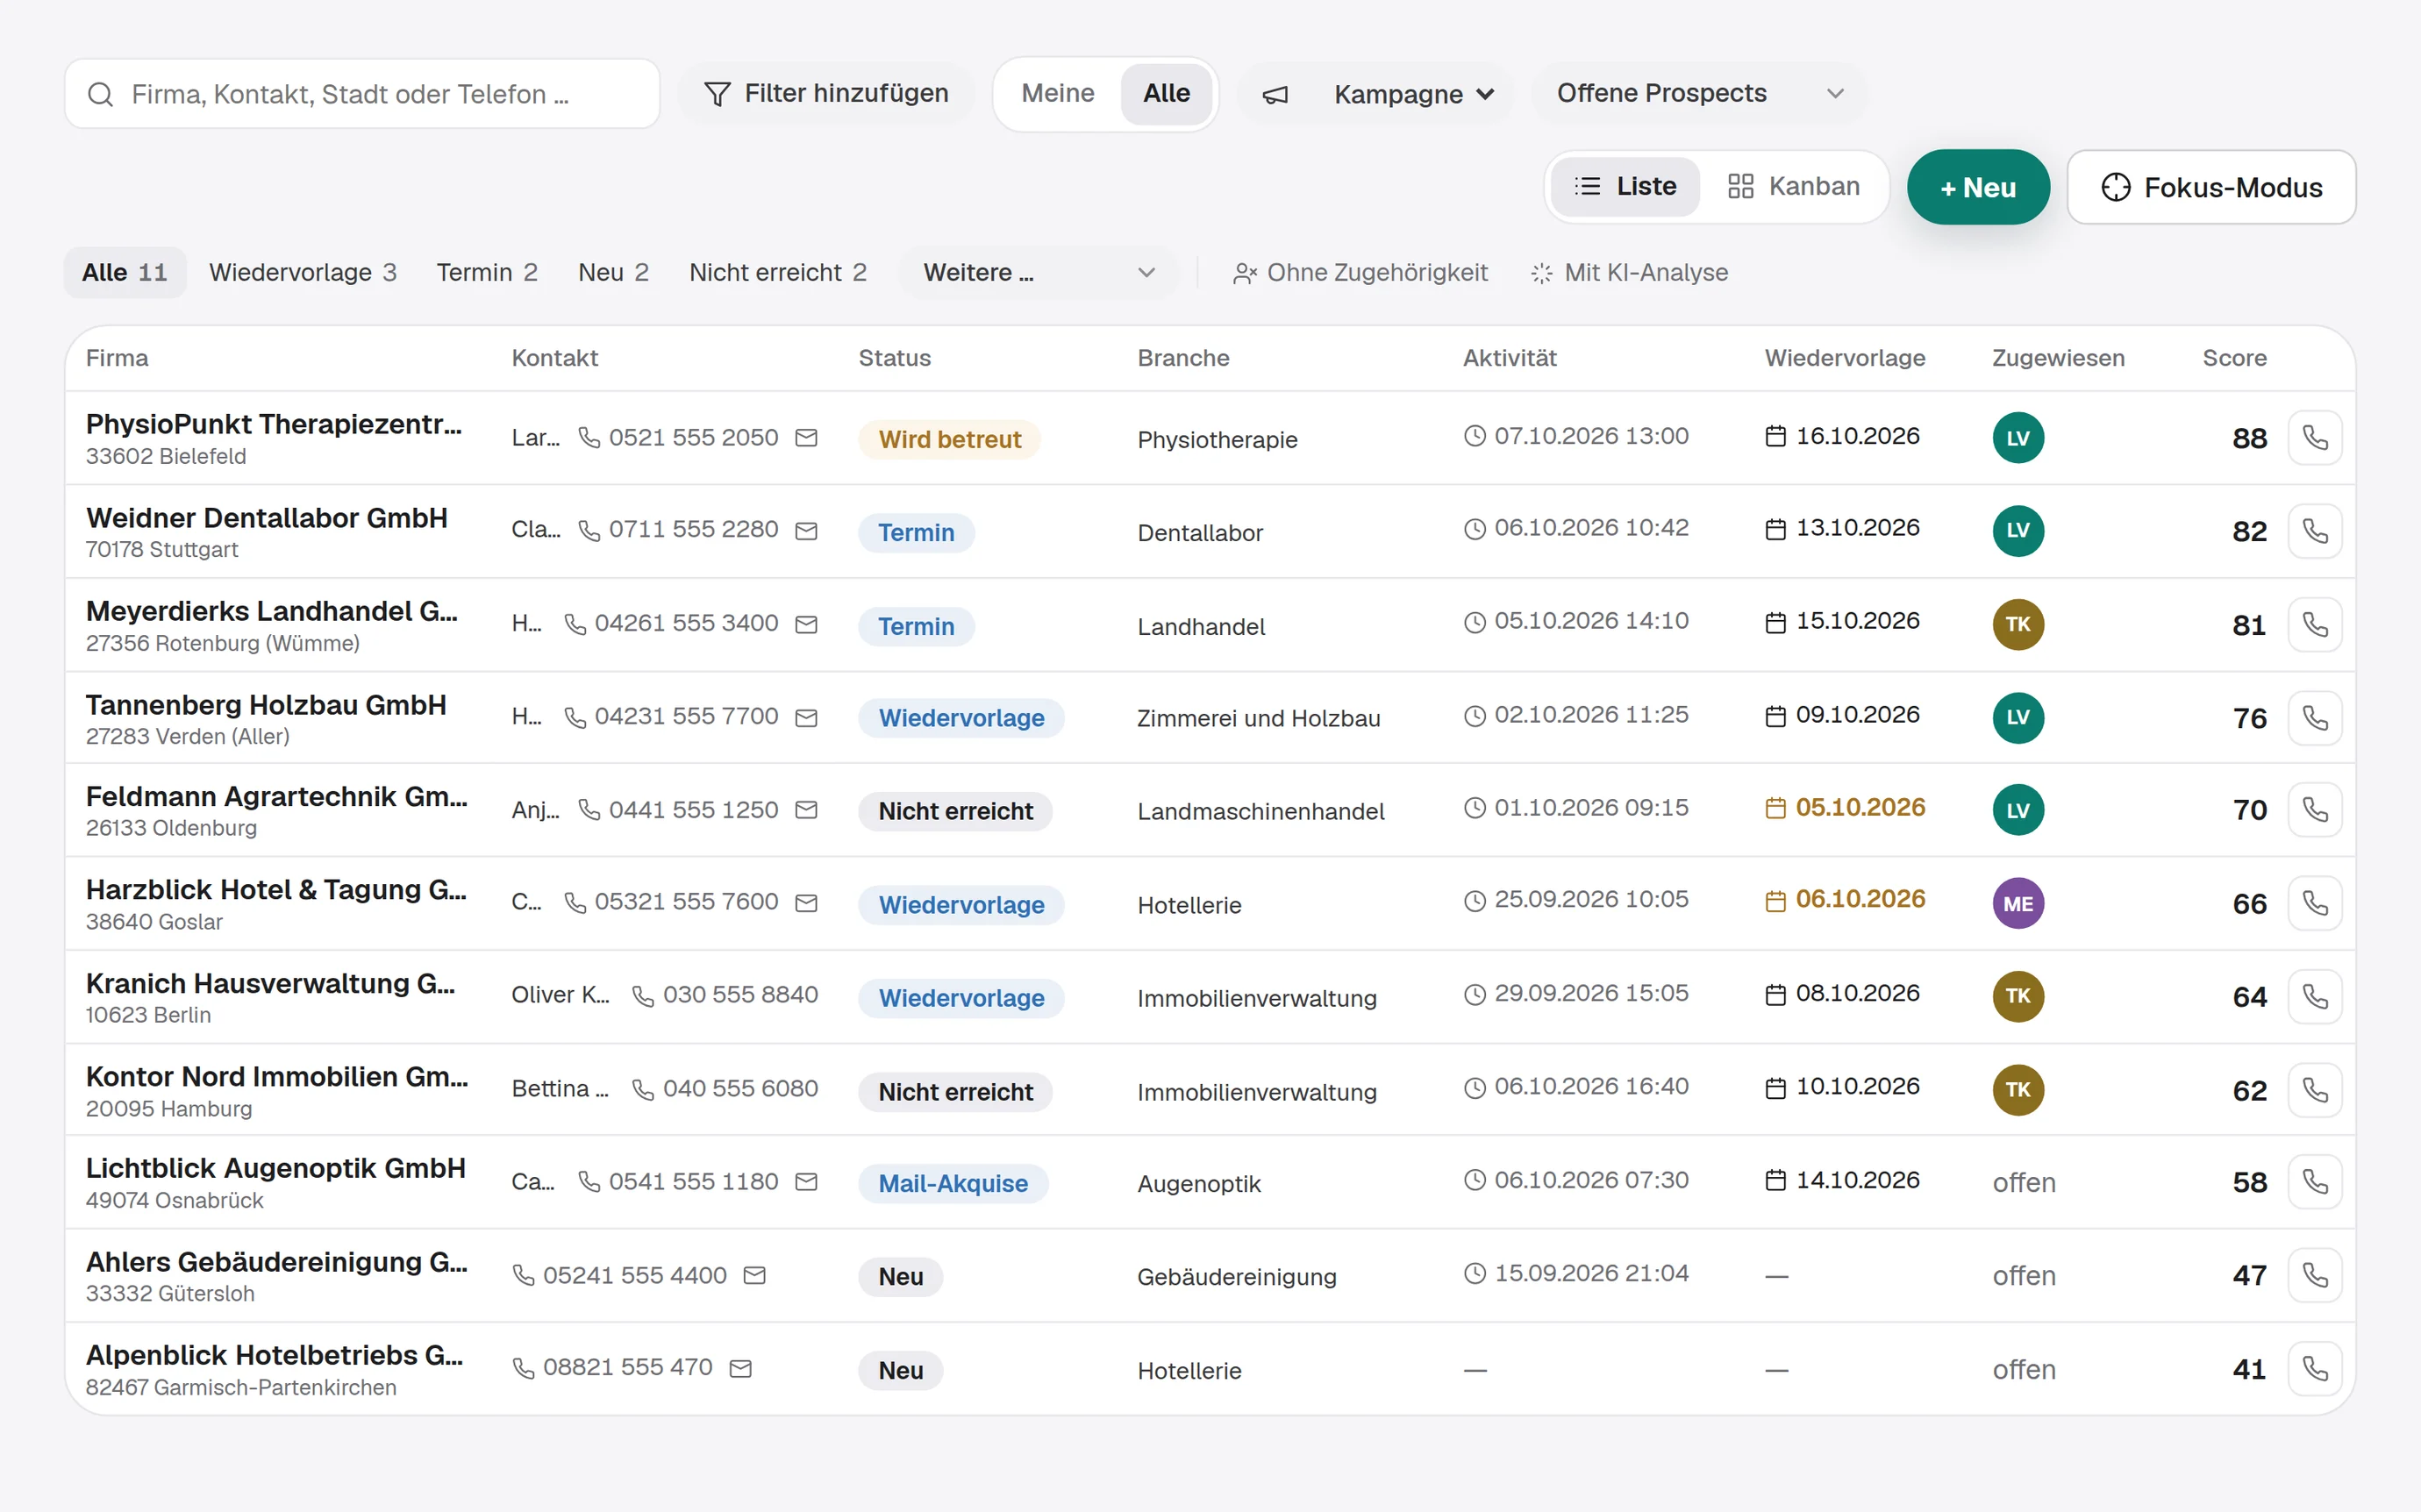Image resolution: width=2421 pixels, height=1512 pixels.
Task: Select the Termin 2 tab
Action: [x=487, y=273]
